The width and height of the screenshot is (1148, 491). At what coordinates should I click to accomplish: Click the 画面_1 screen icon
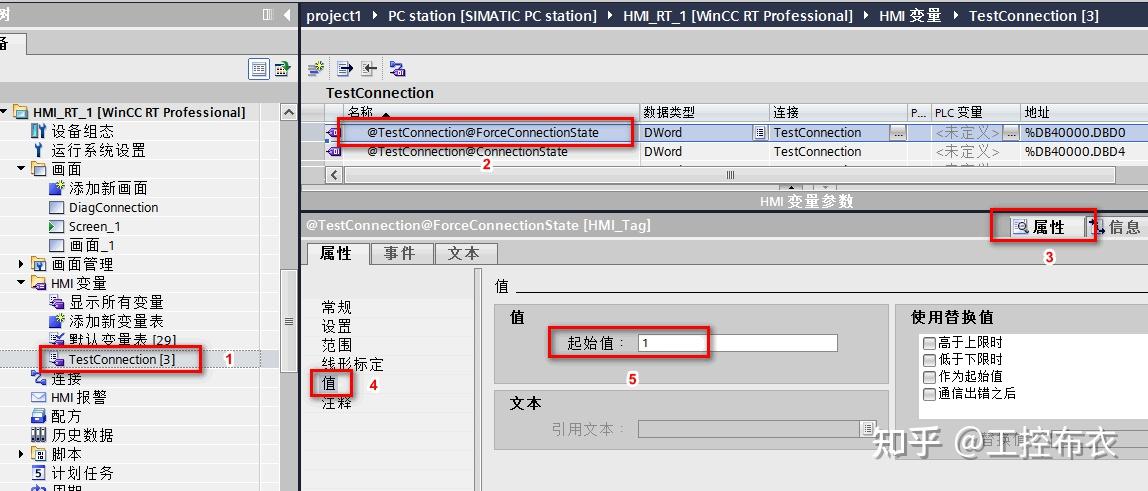click(x=56, y=245)
